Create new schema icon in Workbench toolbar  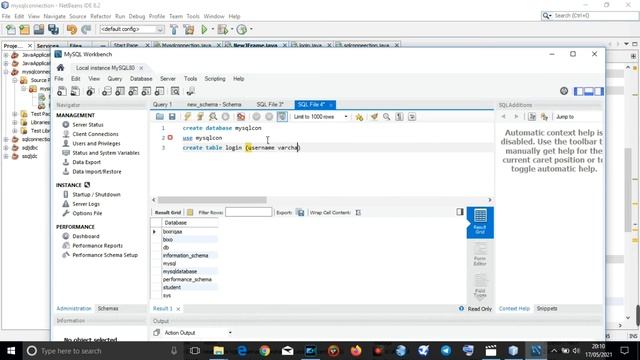pos(107,91)
